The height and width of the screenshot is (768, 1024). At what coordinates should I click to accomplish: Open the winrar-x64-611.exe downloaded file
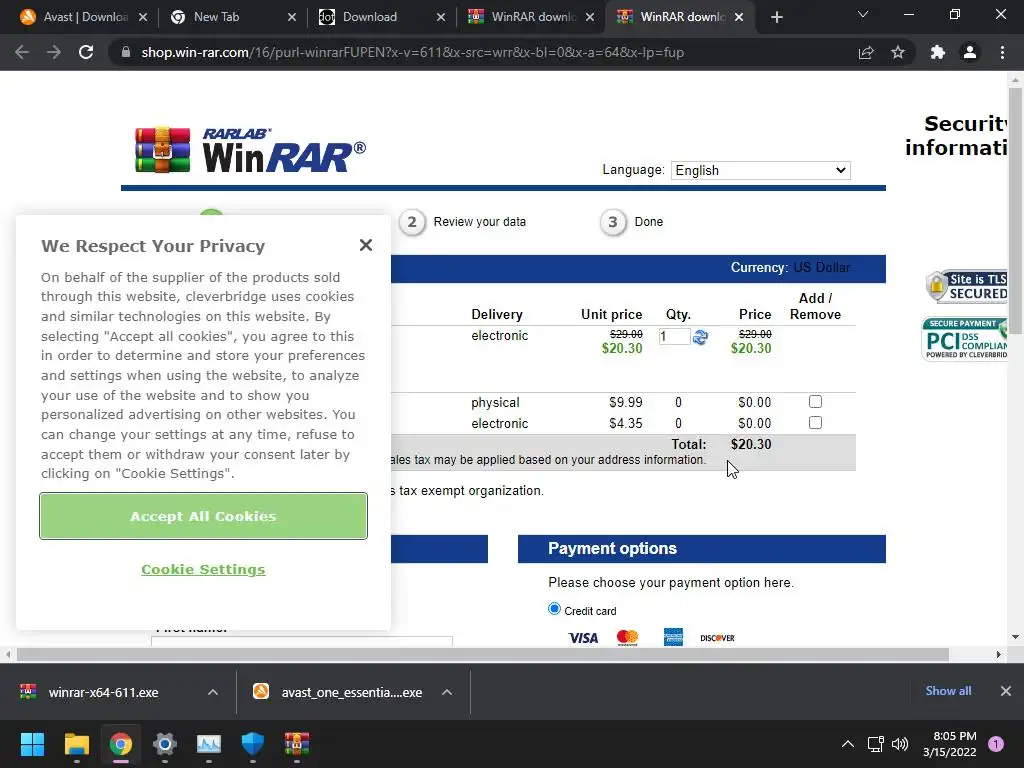[103, 692]
